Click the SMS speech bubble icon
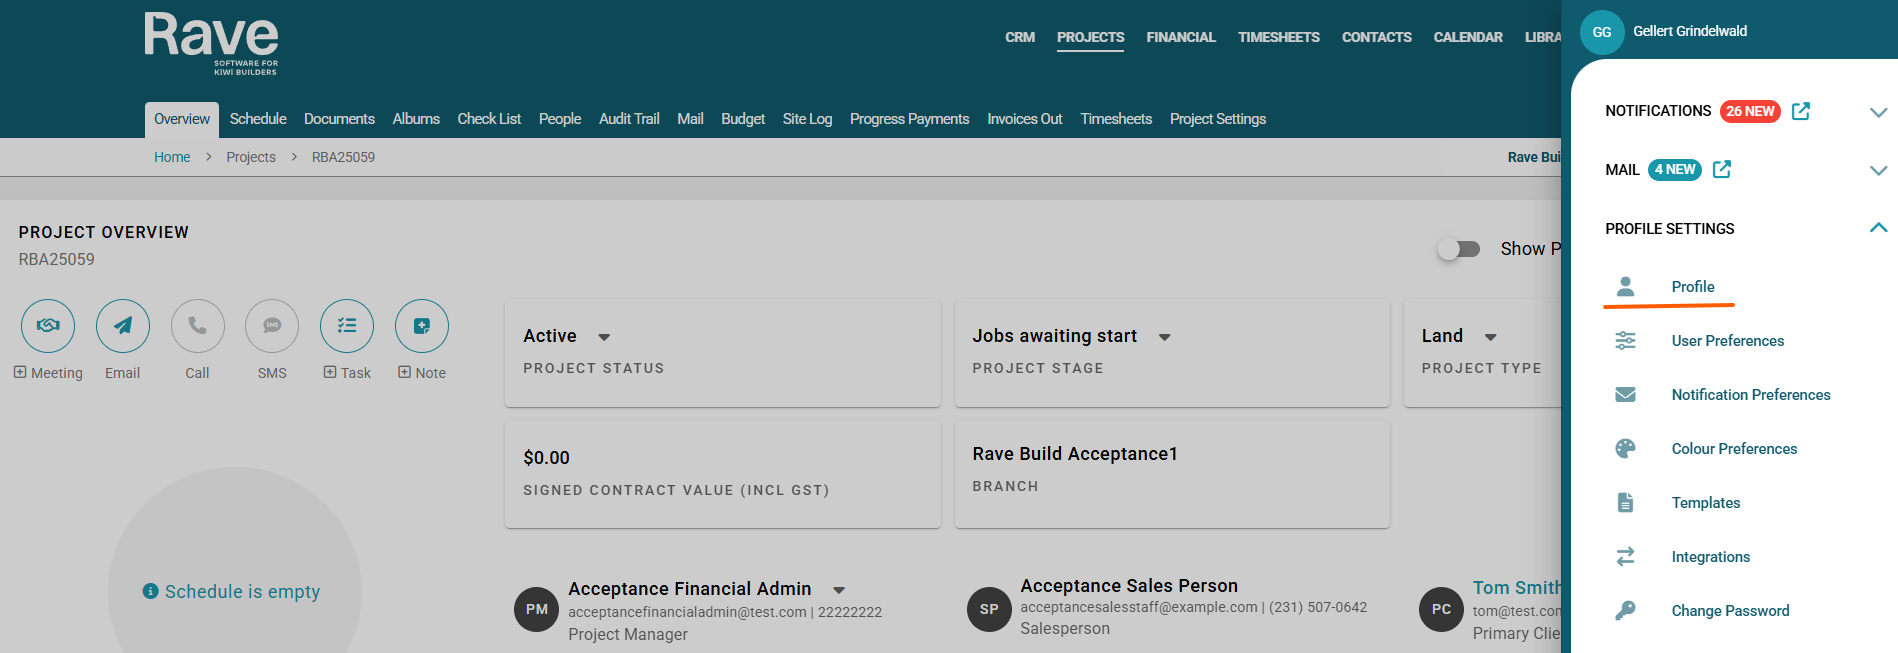The width and height of the screenshot is (1898, 653). [x=272, y=326]
